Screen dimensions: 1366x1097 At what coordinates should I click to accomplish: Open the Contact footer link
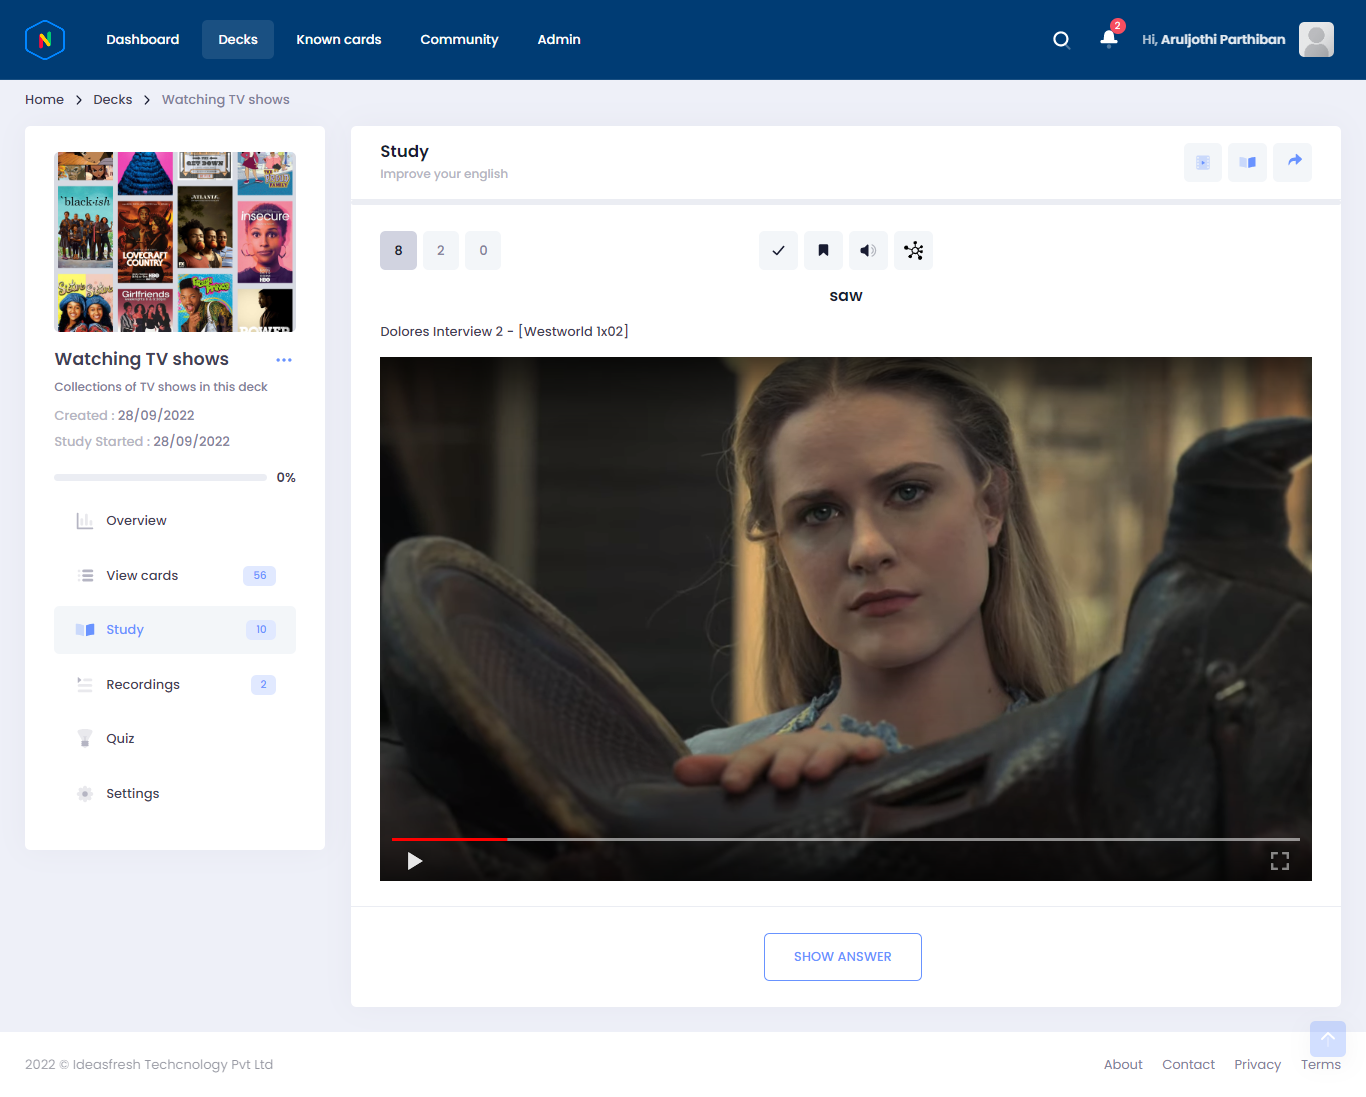1188,1065
